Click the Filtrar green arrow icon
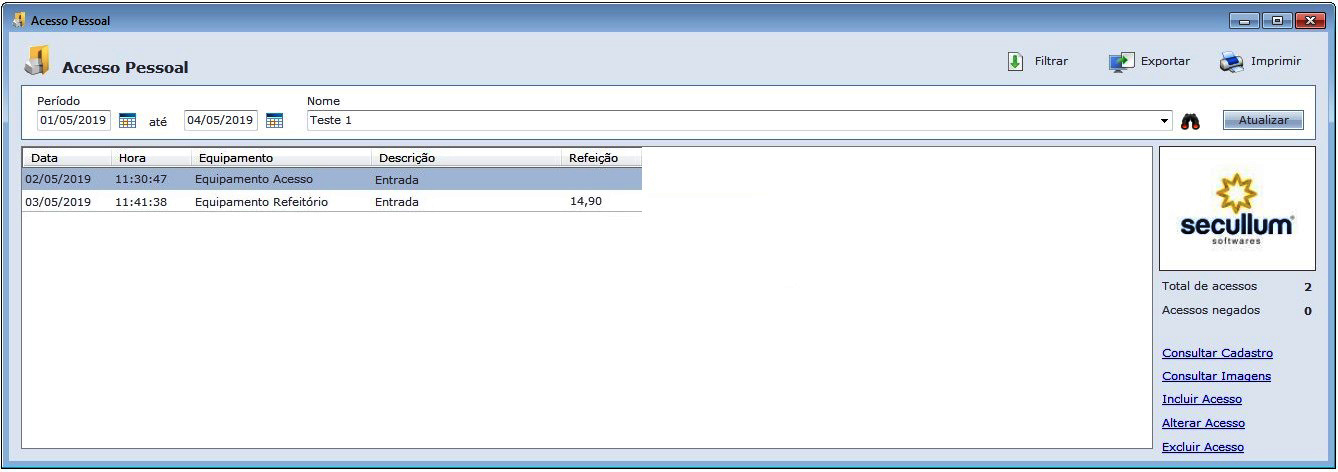The image size is (1338, 472). (1015, 62)
